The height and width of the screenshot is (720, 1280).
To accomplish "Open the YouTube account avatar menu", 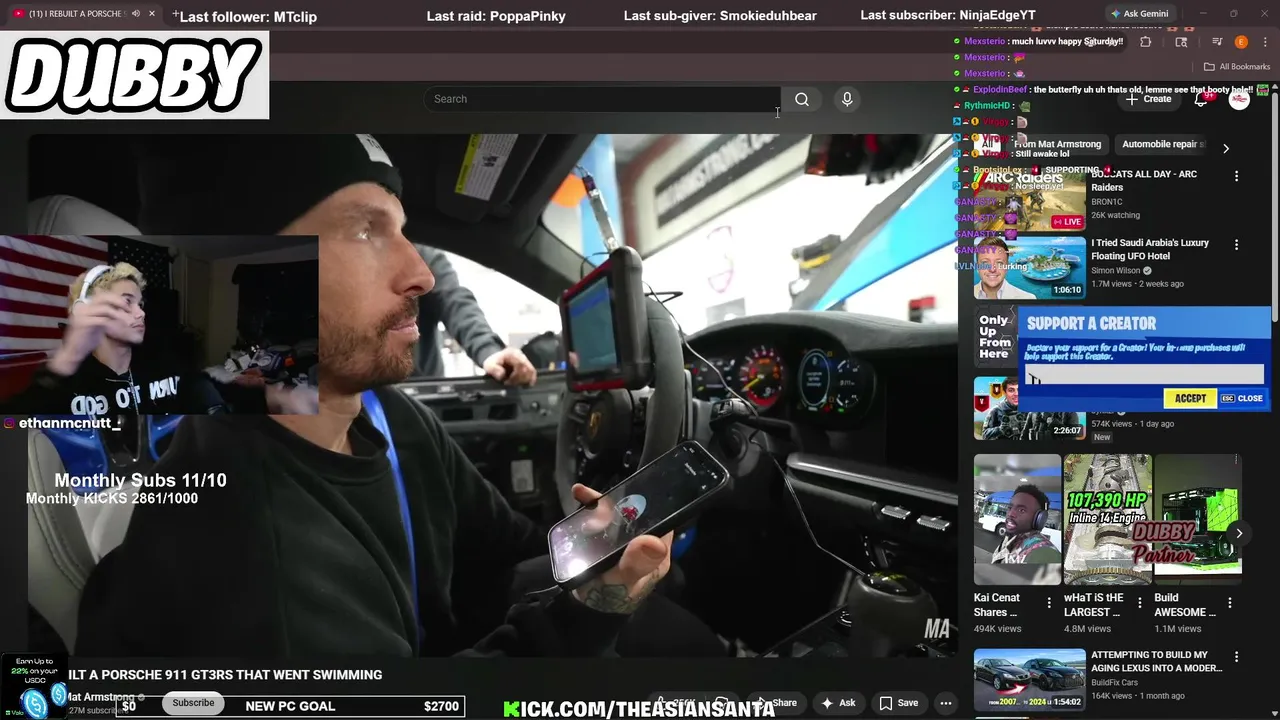I will click(1239, 99).
